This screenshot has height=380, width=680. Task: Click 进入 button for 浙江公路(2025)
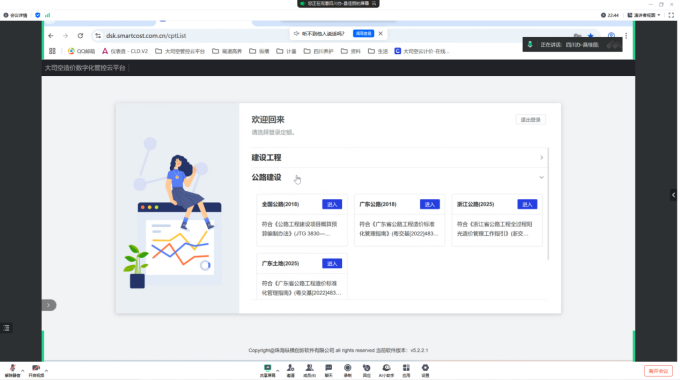[527, 204]
